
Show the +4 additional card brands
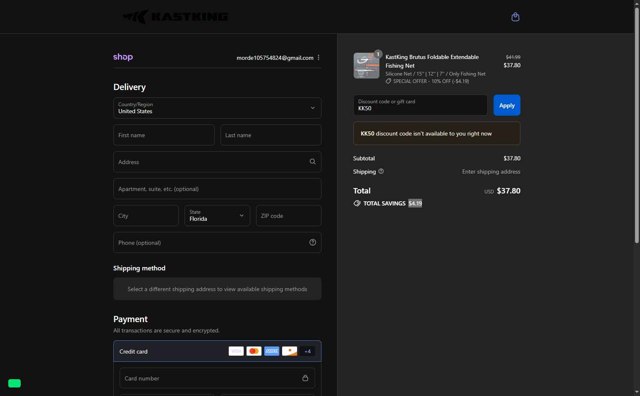307,351
